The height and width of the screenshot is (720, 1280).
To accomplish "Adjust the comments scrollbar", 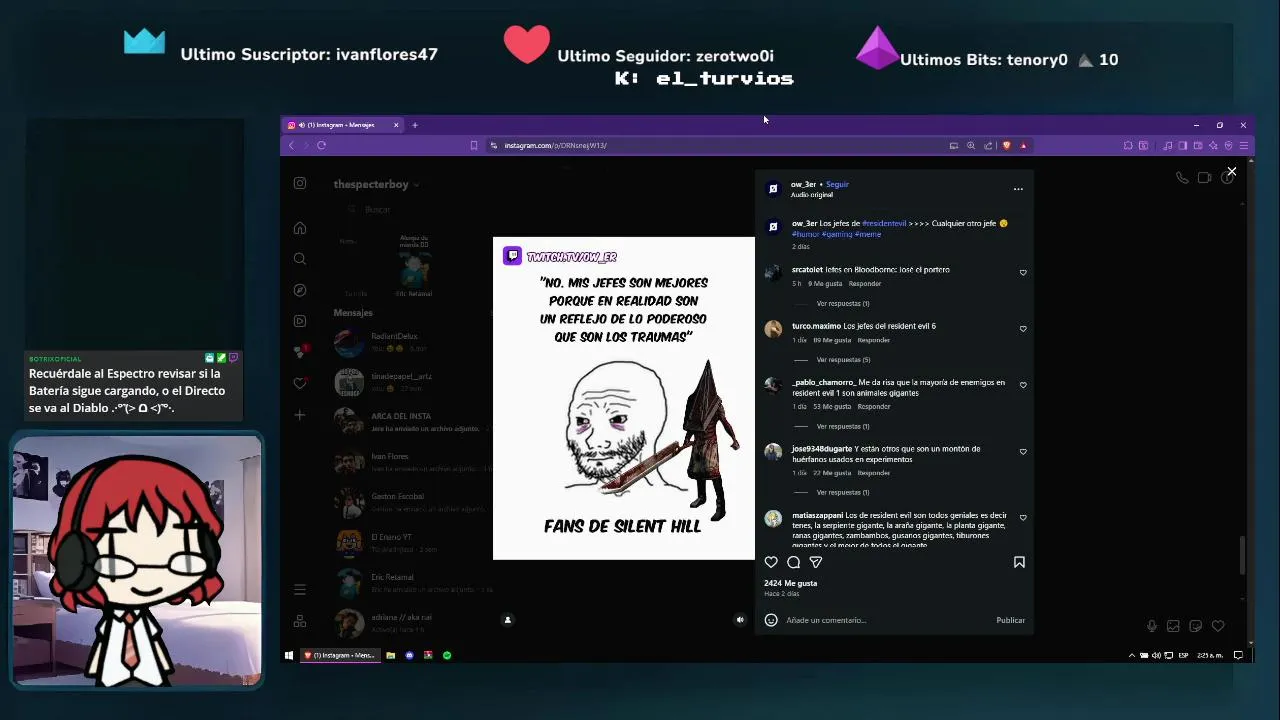I will (1243, 555).
